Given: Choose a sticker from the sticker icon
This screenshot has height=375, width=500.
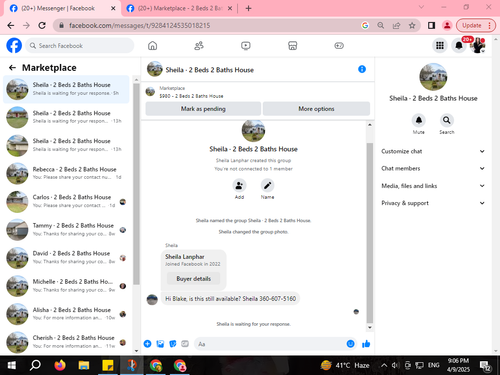Looking at the screenshot, I should (x=173, y=344).
